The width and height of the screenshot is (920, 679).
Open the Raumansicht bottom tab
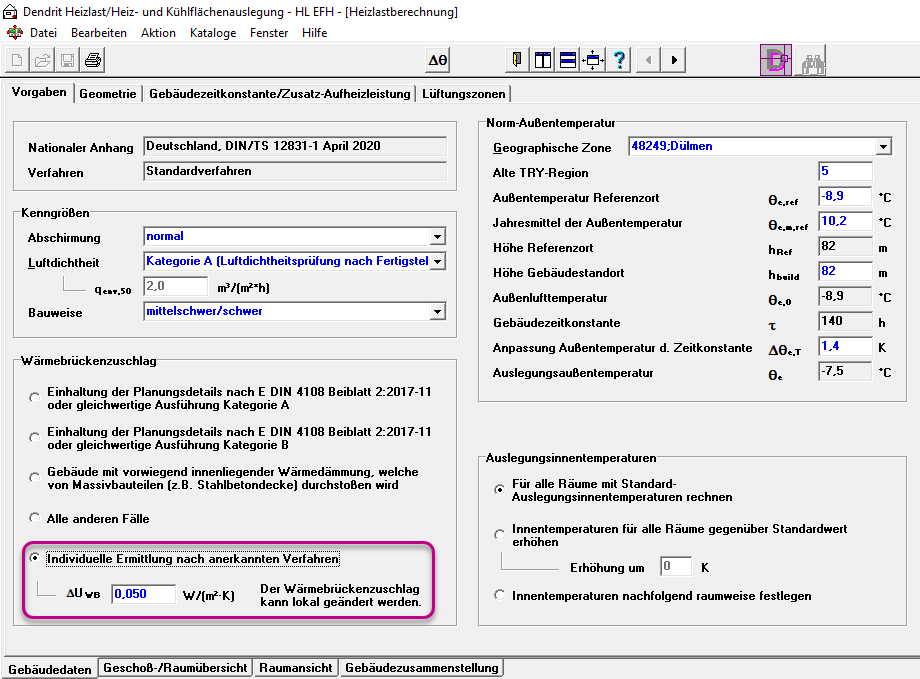coord(296,668)
